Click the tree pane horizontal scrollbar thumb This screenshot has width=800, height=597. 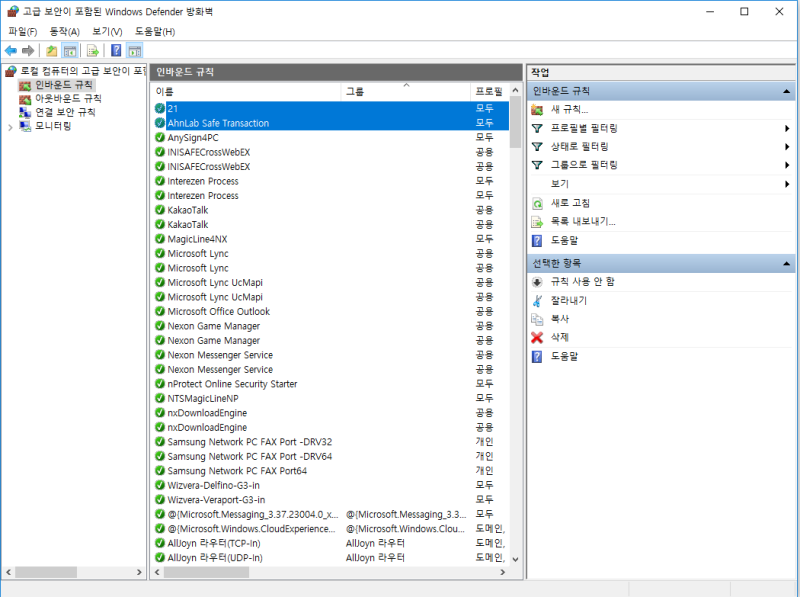point(46,573)
